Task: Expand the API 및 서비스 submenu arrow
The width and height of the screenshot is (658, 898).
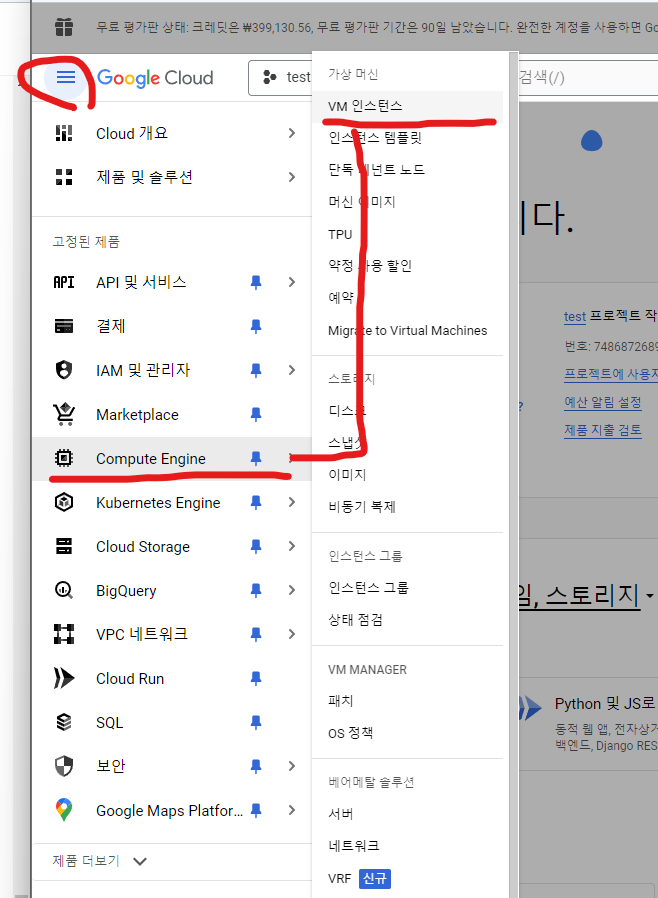Action: coord(292,282)
